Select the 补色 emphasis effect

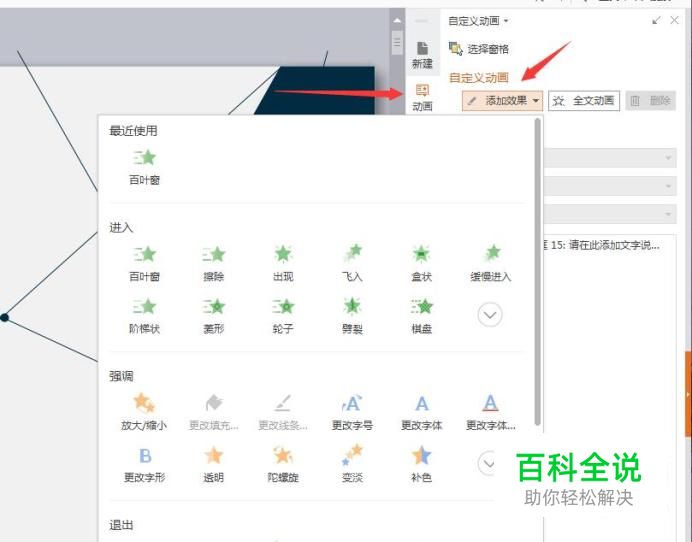(421, 465)
